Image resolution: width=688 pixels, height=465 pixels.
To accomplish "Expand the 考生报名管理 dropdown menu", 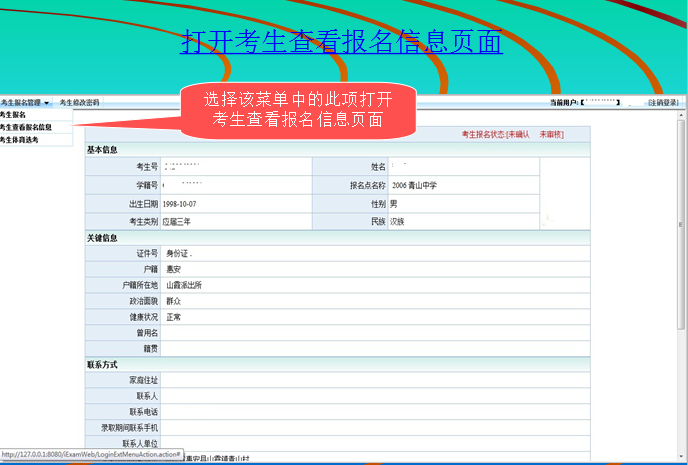I will coord(25,103).
